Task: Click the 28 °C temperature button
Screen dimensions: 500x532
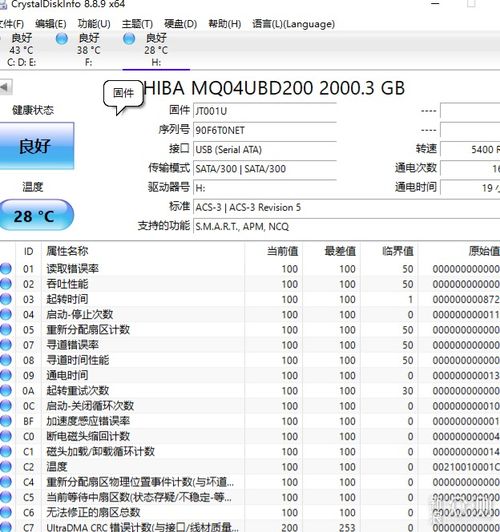Action: [x=36, y=215]
